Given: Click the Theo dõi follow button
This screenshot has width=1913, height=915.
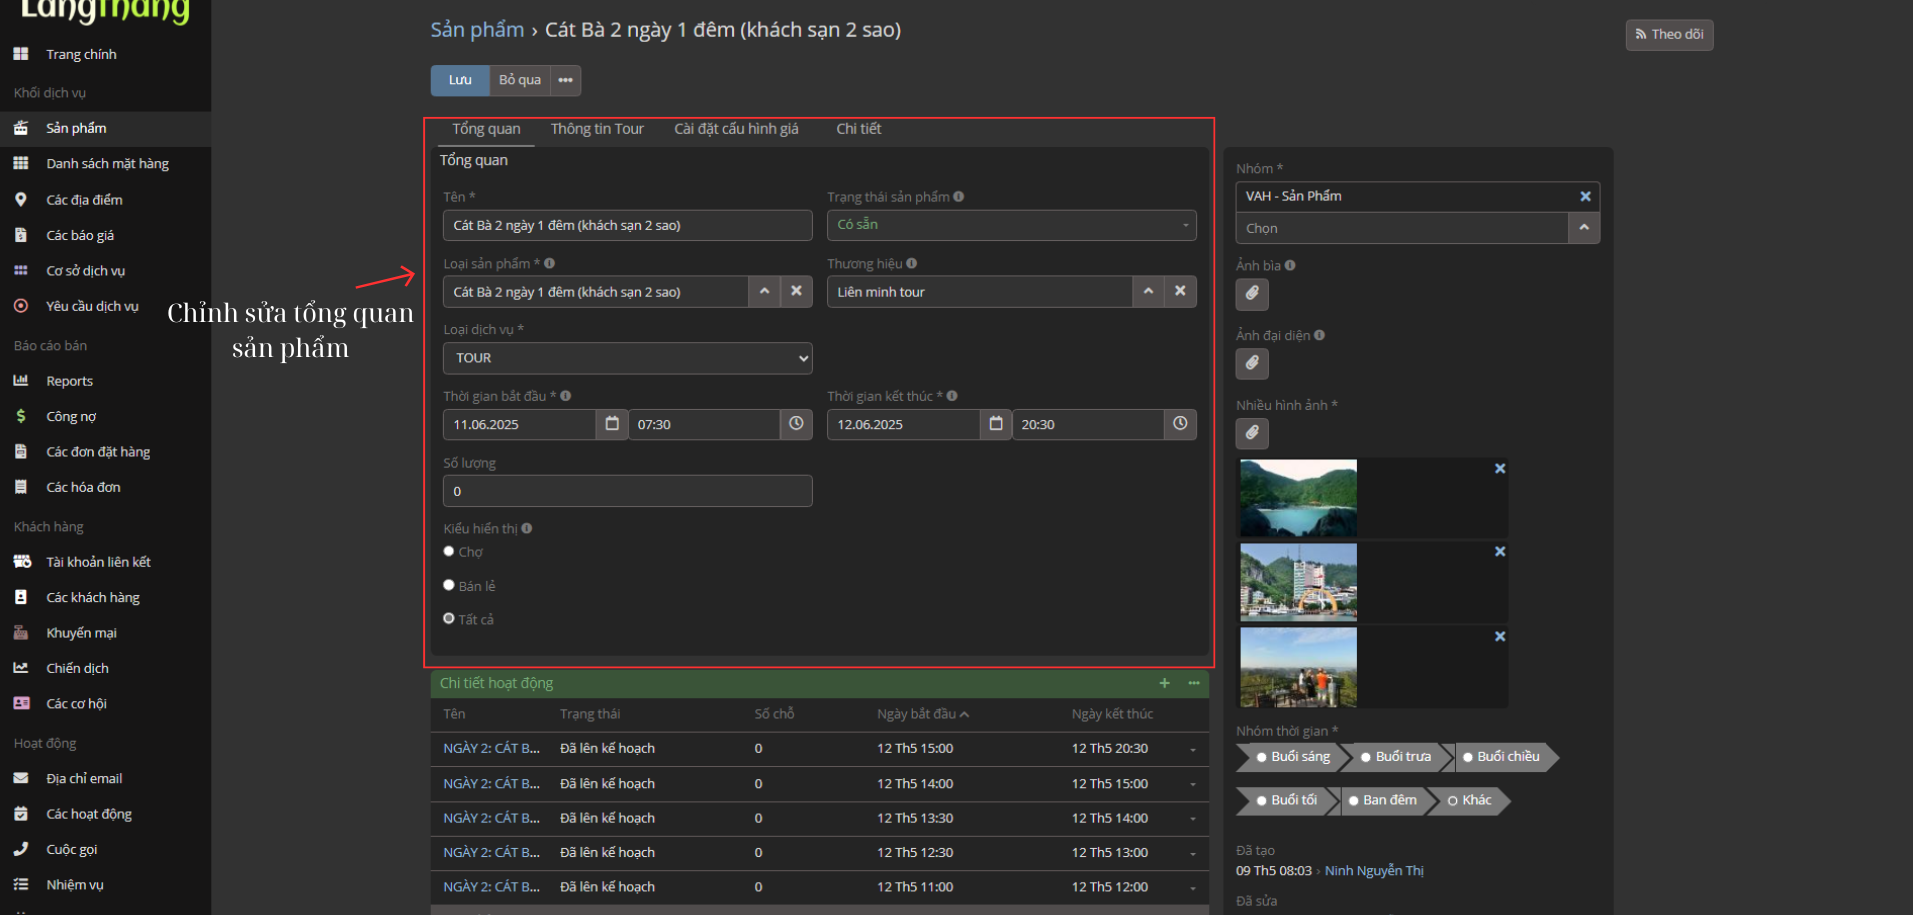Looking at the screenshot, I should pyautogui.click(x=1669, y=35).
